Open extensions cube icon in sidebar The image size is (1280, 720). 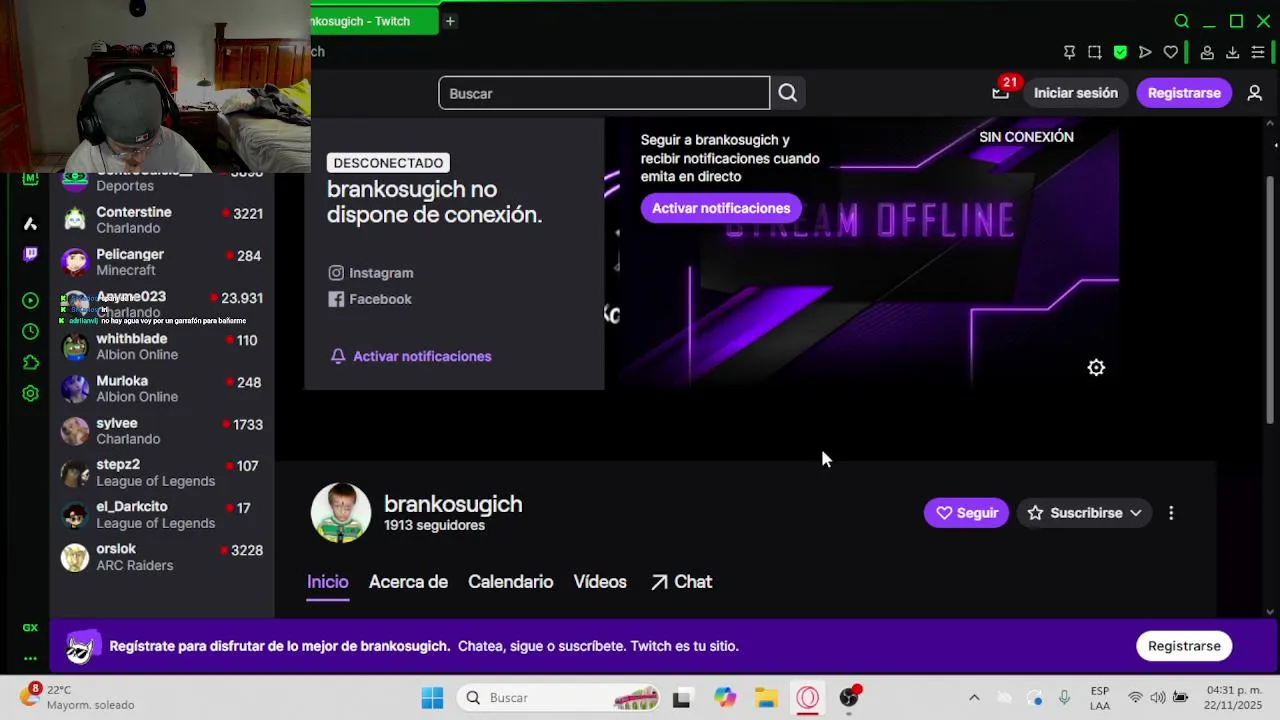pos(30,362)
